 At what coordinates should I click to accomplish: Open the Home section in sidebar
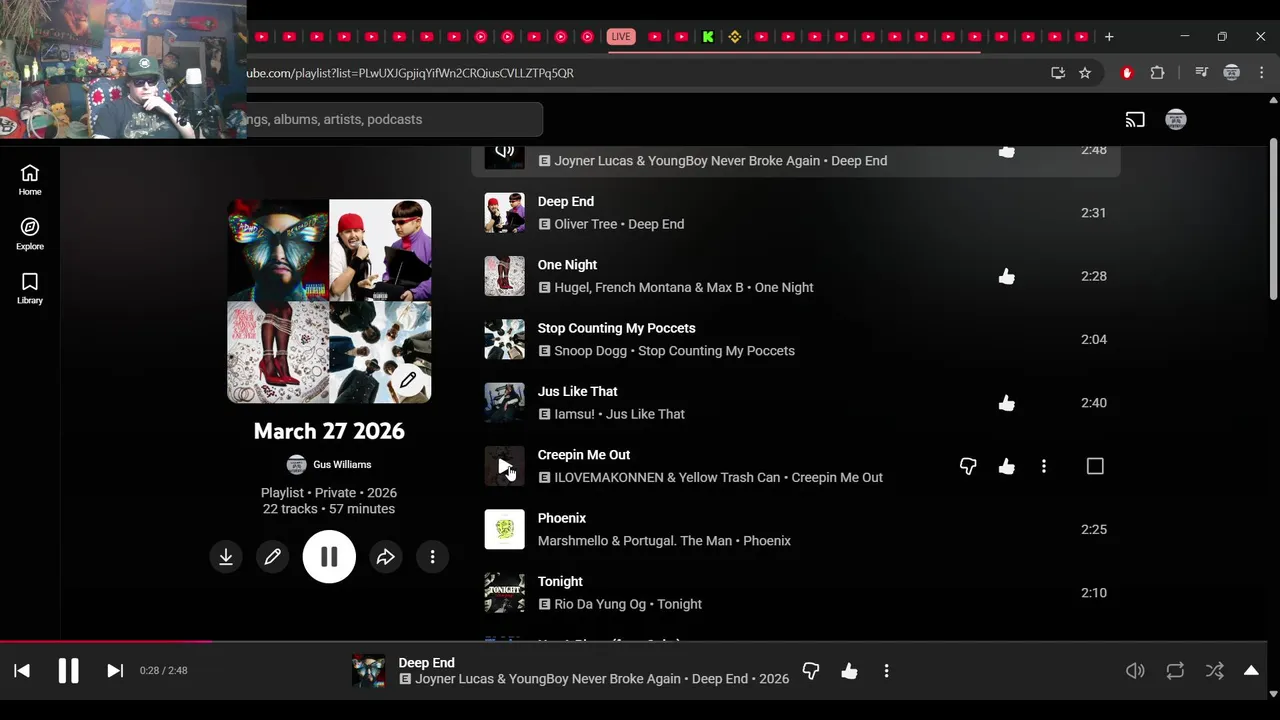click(30, 180)
